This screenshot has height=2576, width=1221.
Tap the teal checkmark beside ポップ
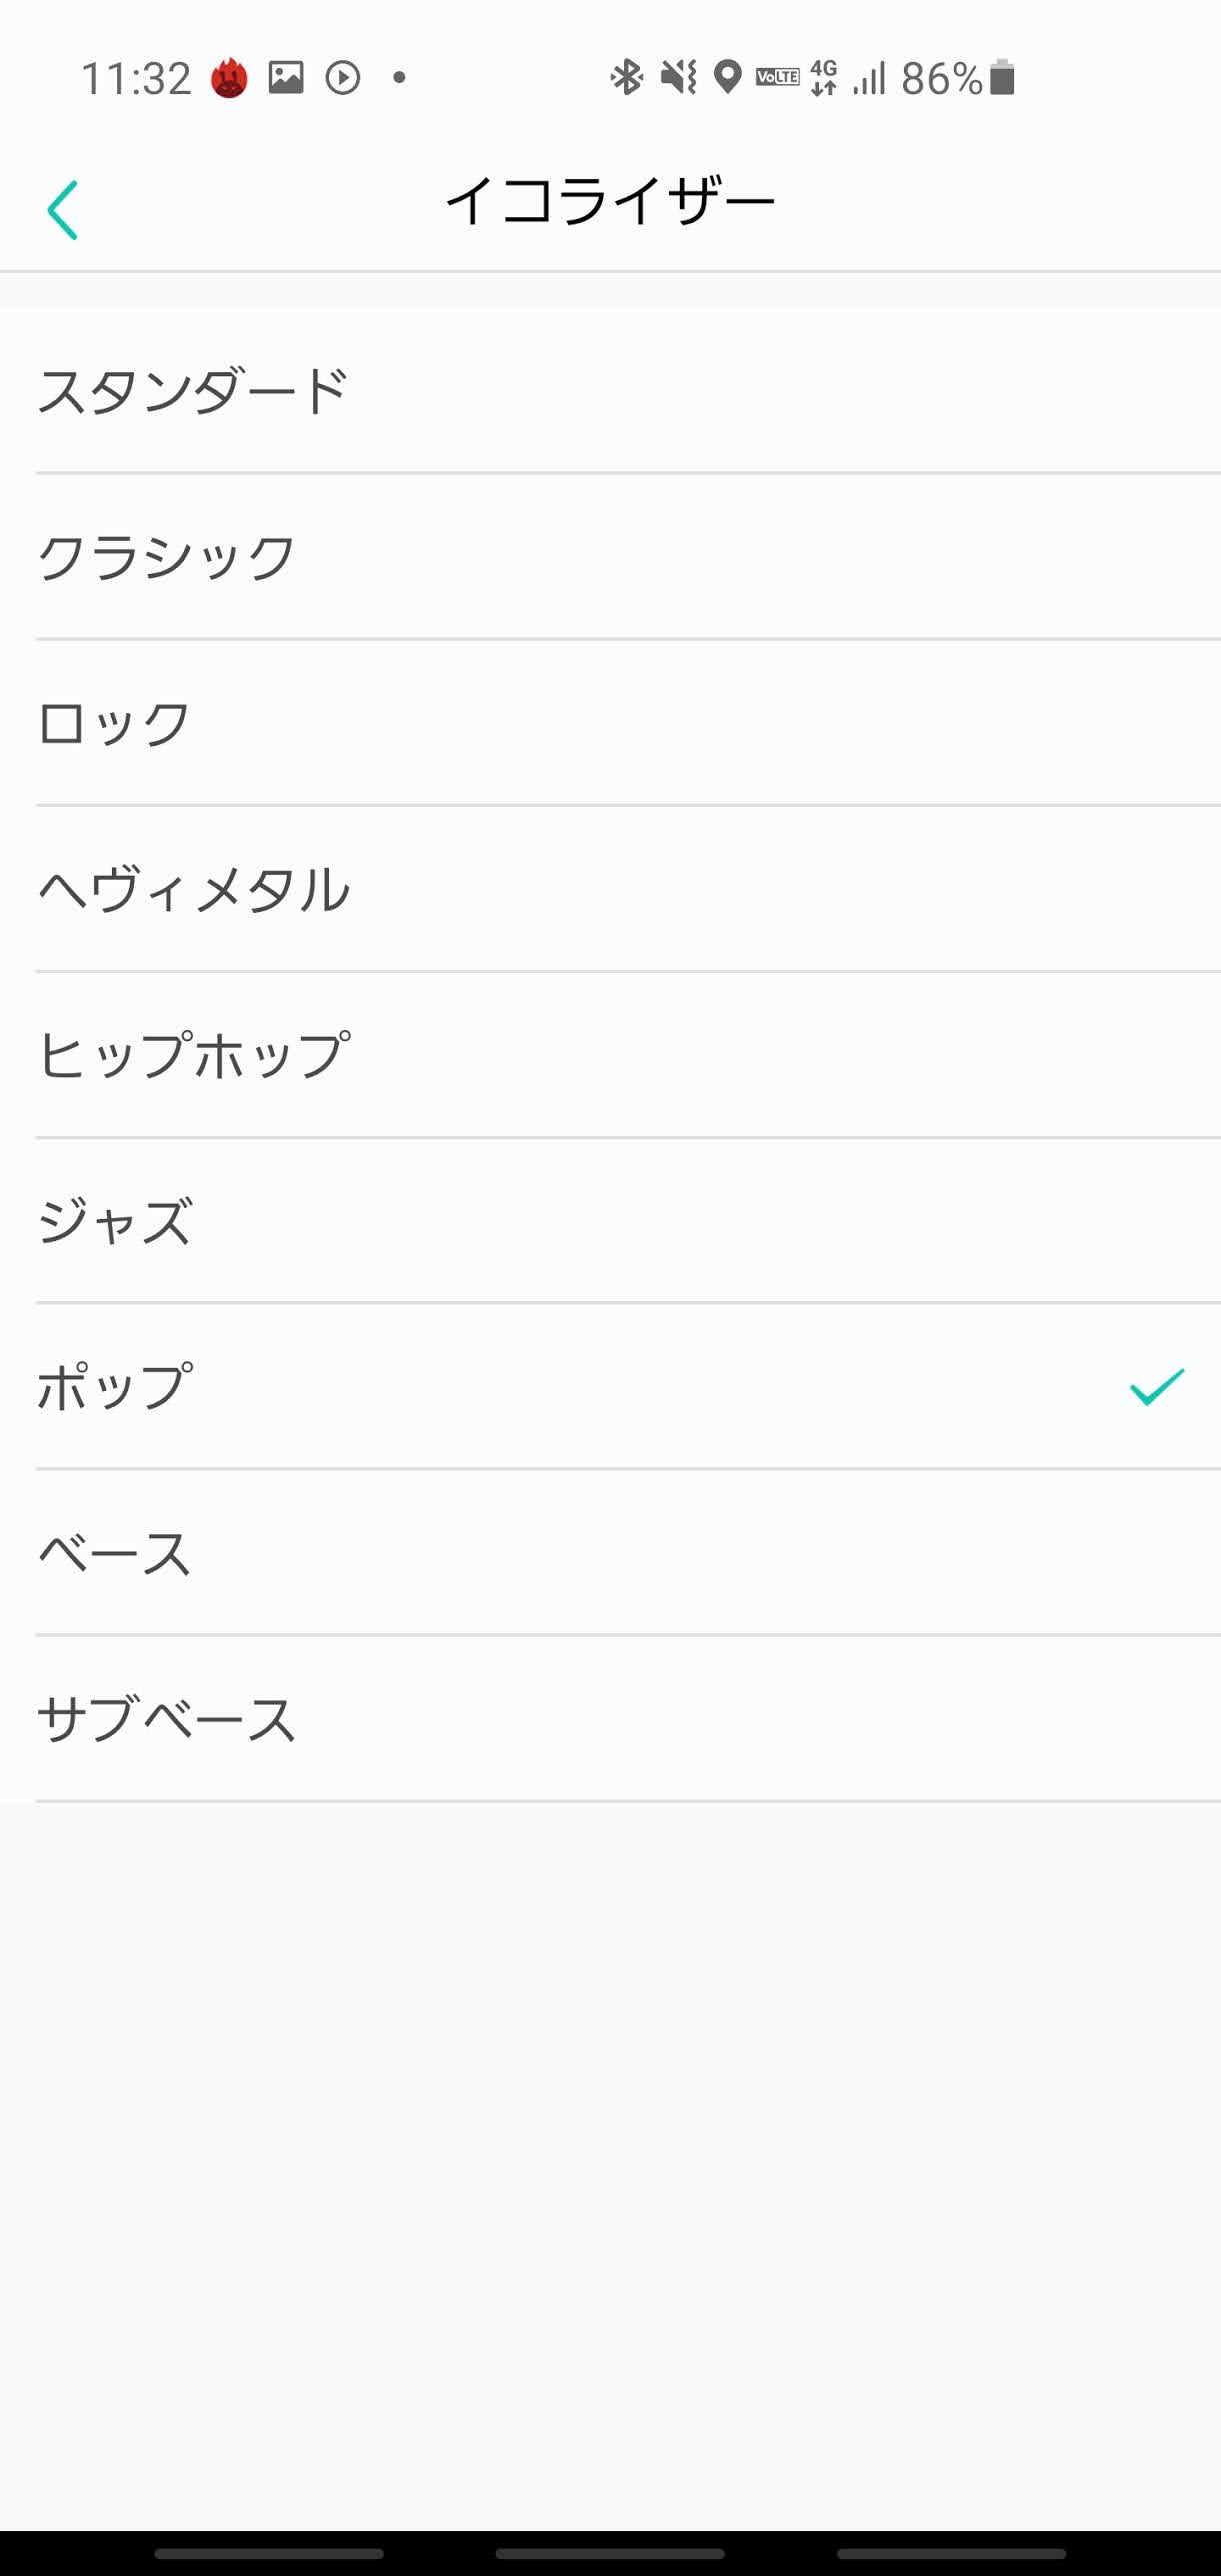(x=1156, y=1387)
